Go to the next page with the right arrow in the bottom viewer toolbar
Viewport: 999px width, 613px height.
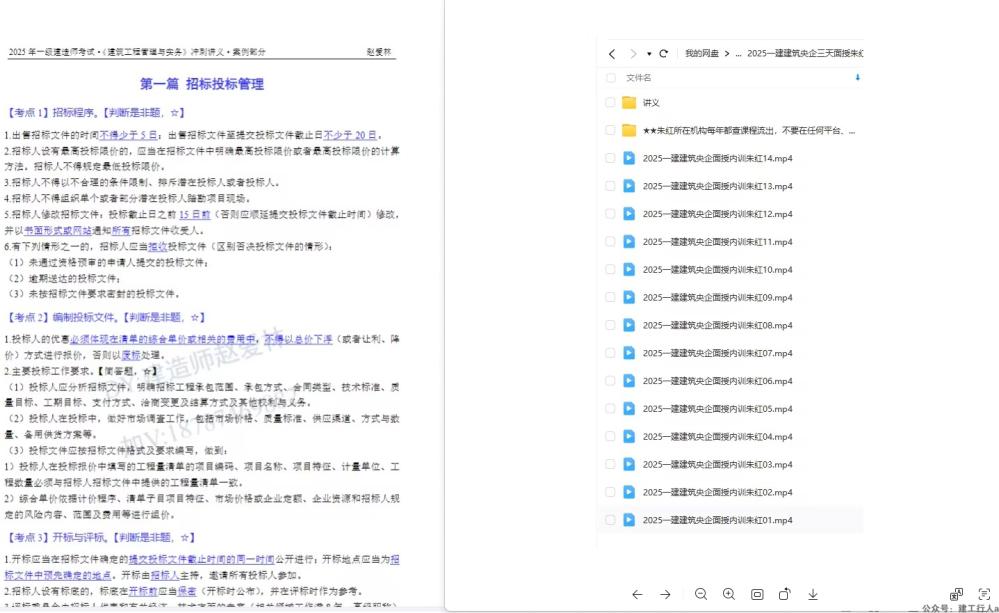[665, 595]
